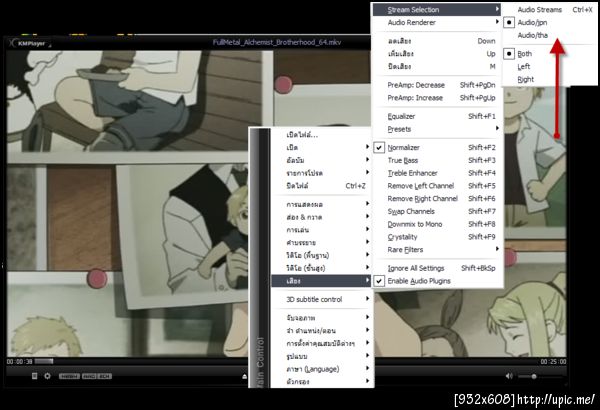Expand the Audio Renderer submenu

click(x=437, y=23)
